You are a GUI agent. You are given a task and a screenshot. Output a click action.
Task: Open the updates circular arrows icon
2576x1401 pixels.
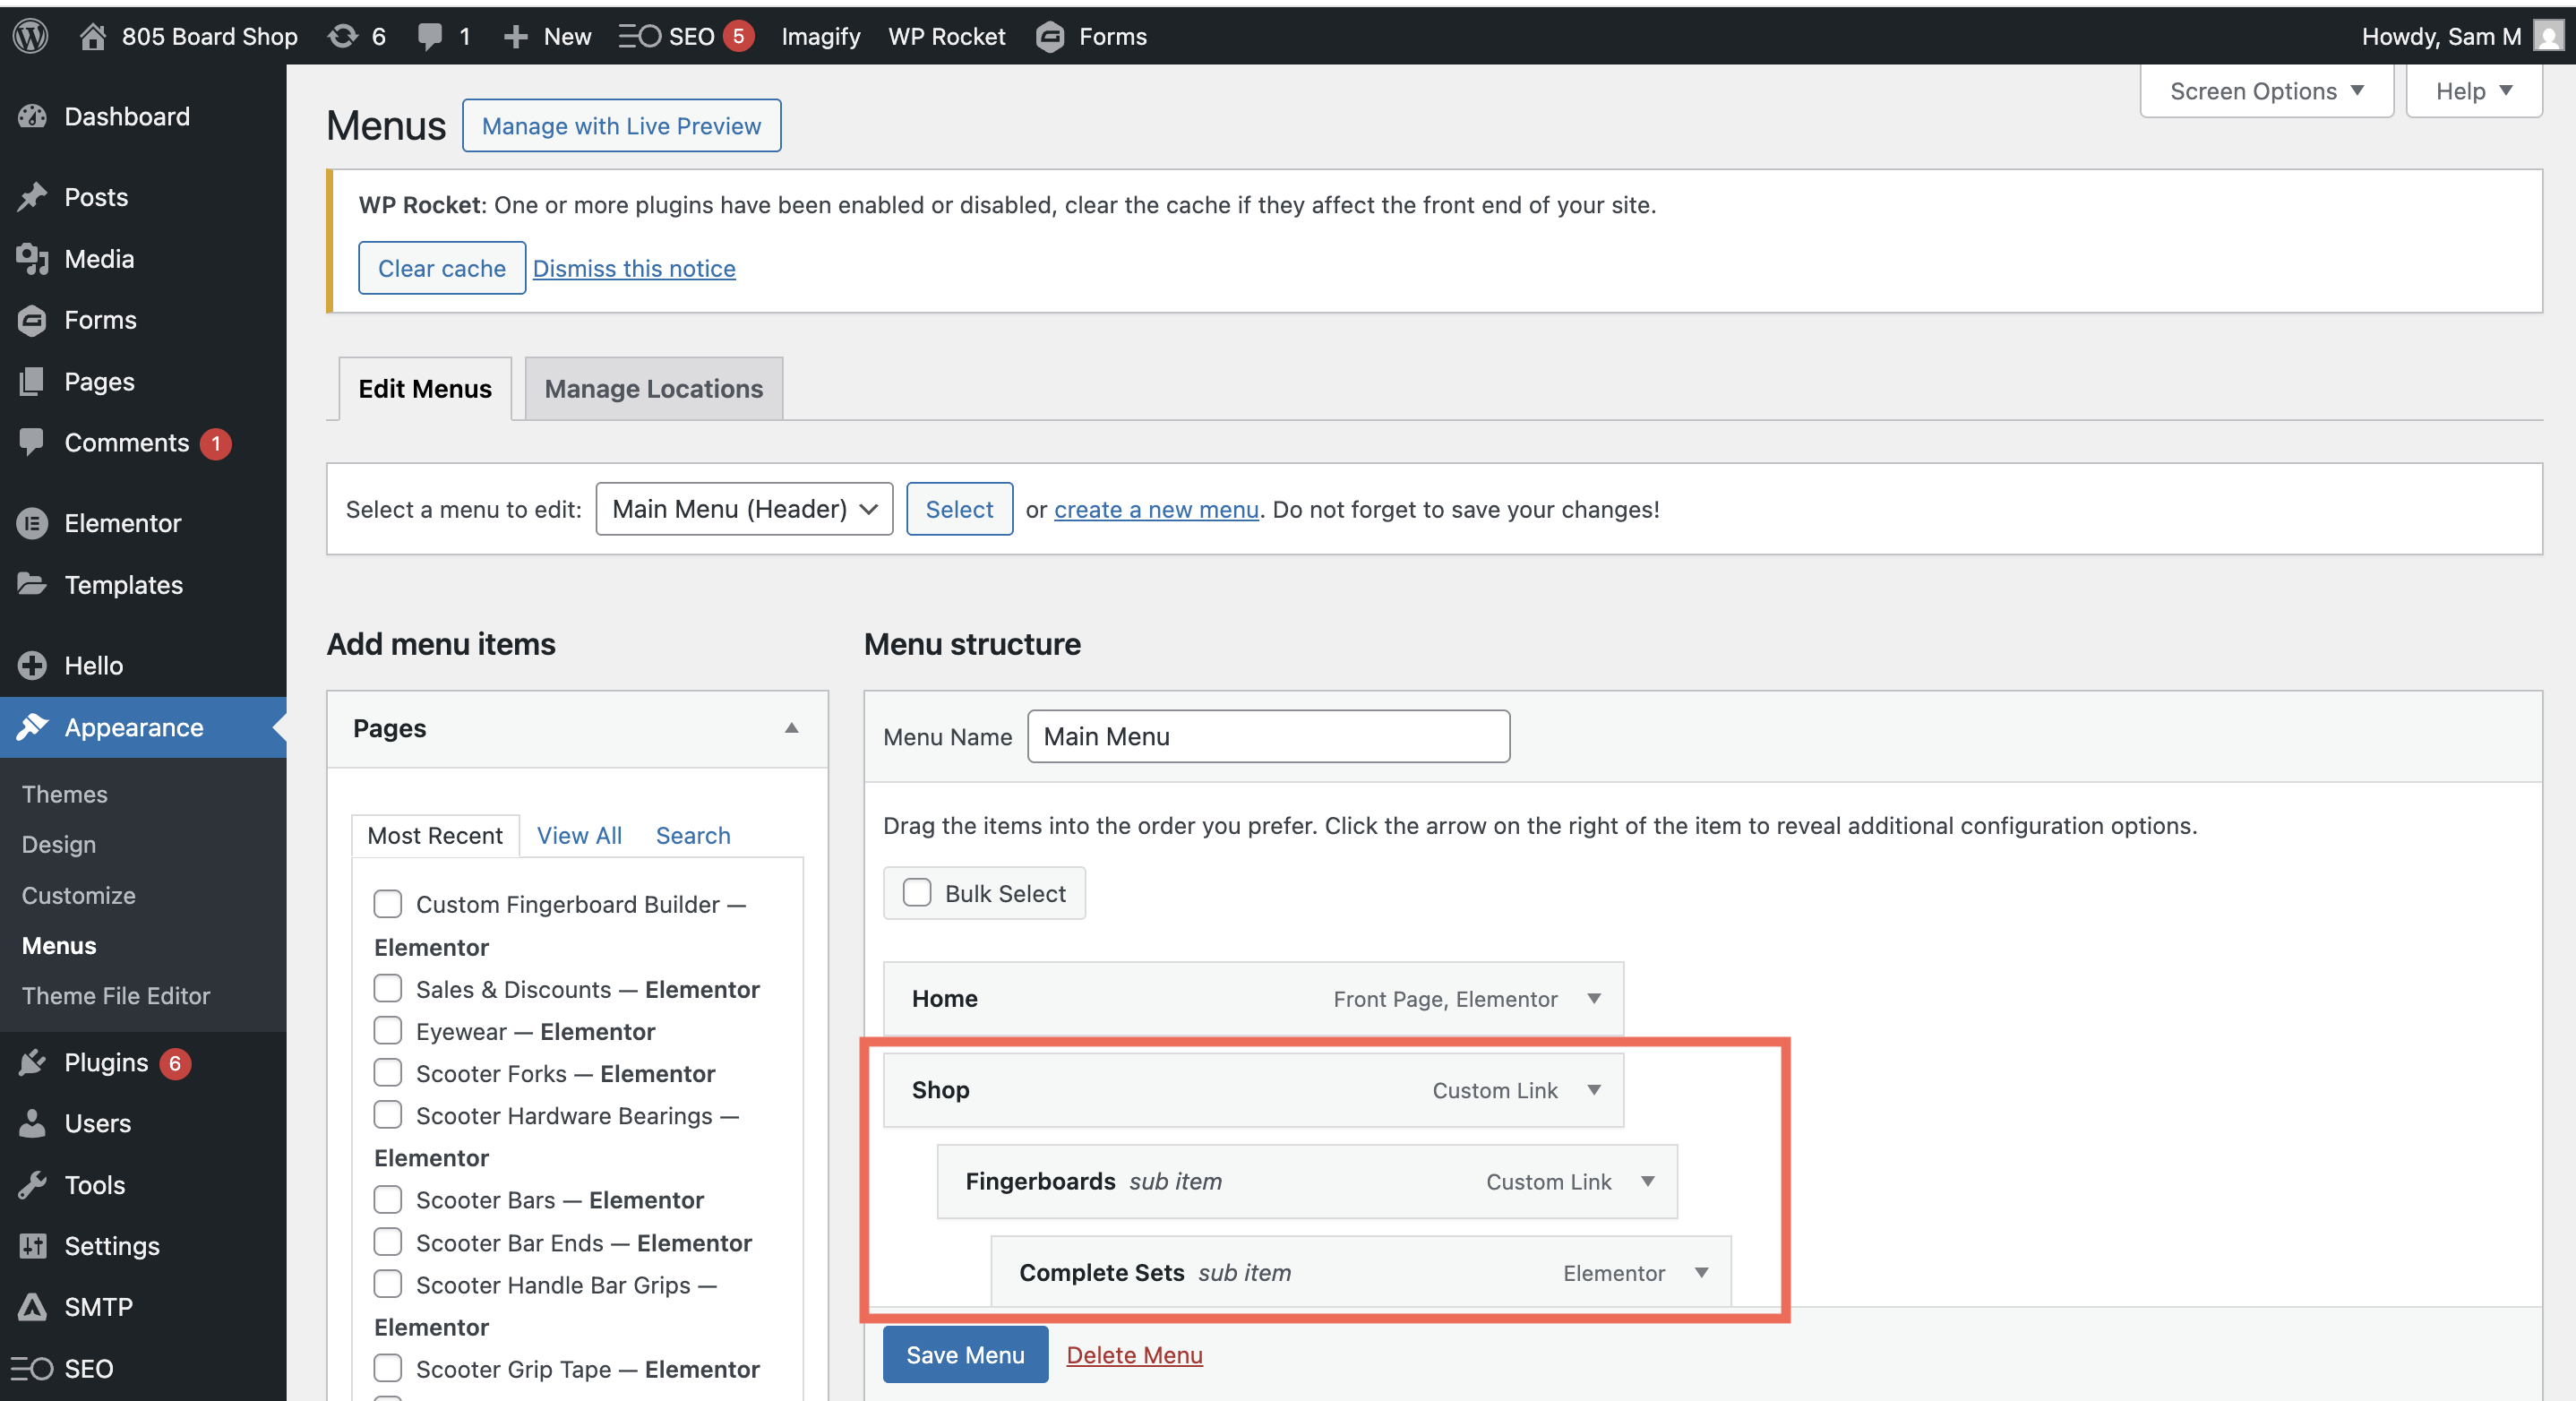point(343,36)
